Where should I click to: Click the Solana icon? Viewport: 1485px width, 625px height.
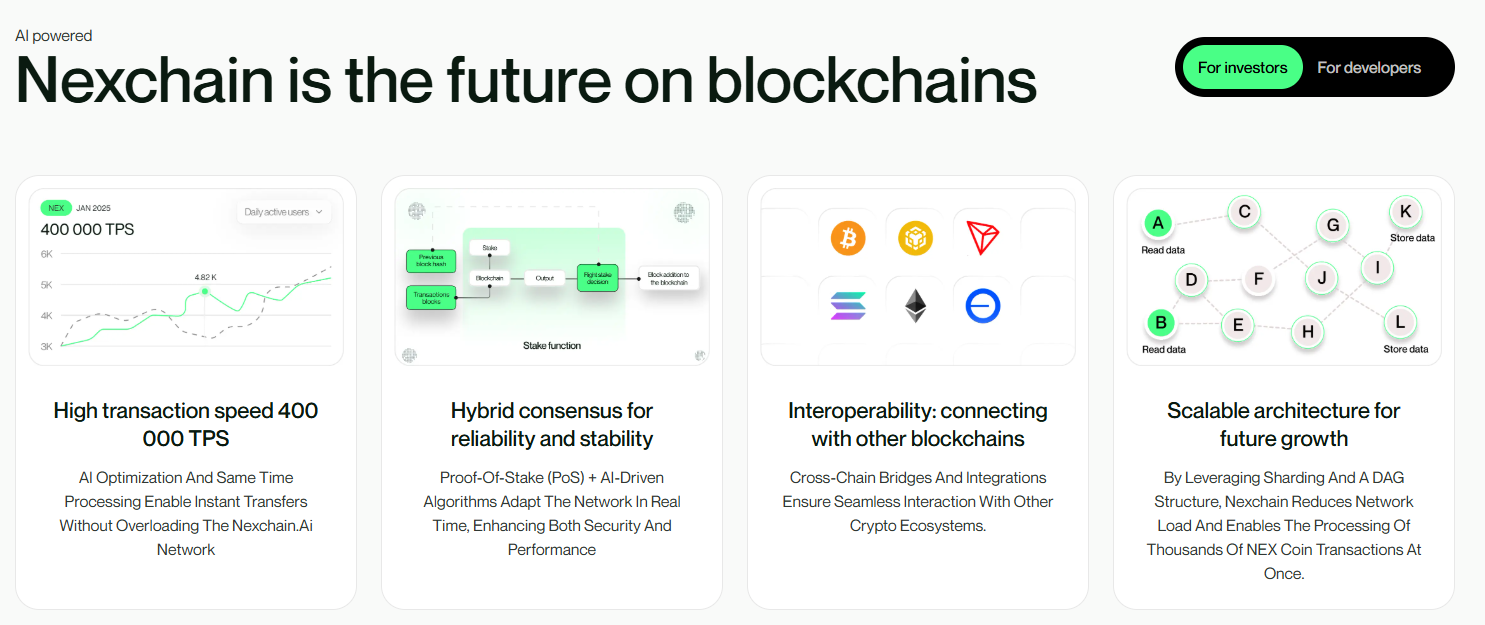coord(846,305)
